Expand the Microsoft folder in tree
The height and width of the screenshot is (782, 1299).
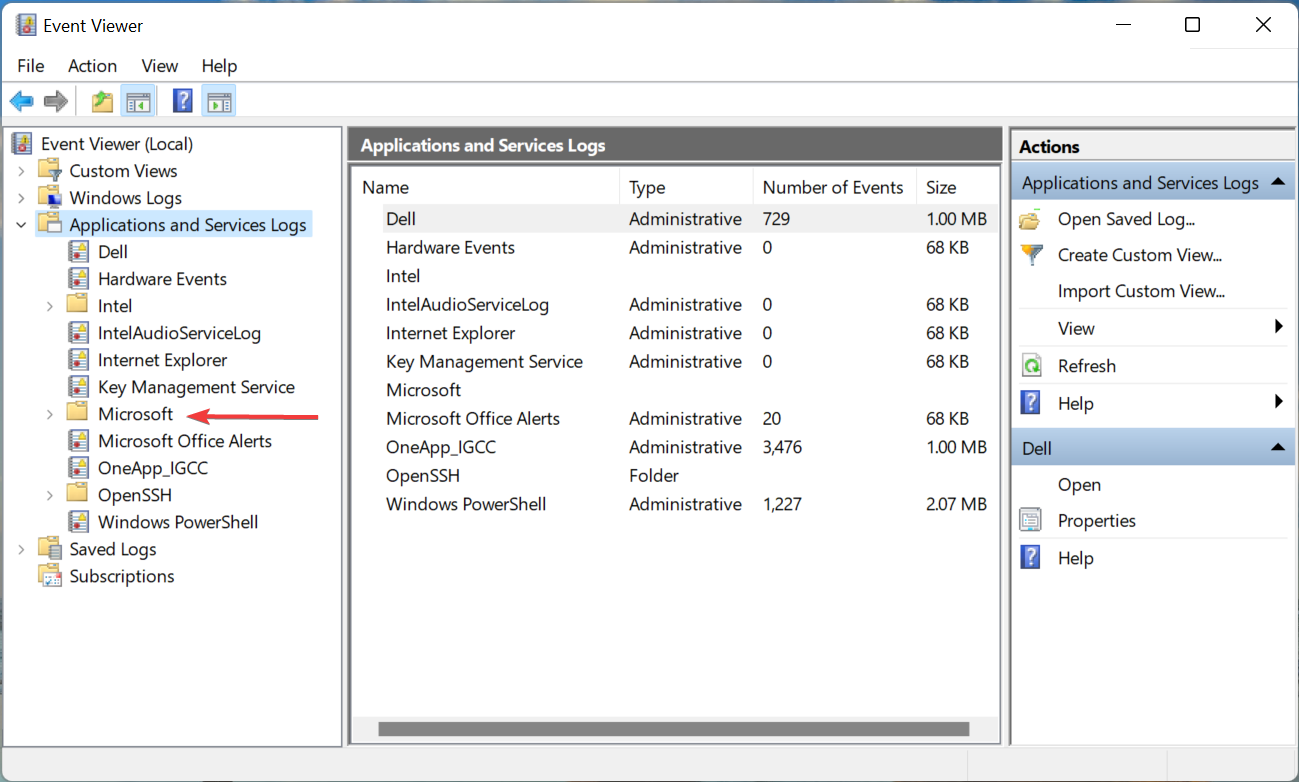point(49,414)
